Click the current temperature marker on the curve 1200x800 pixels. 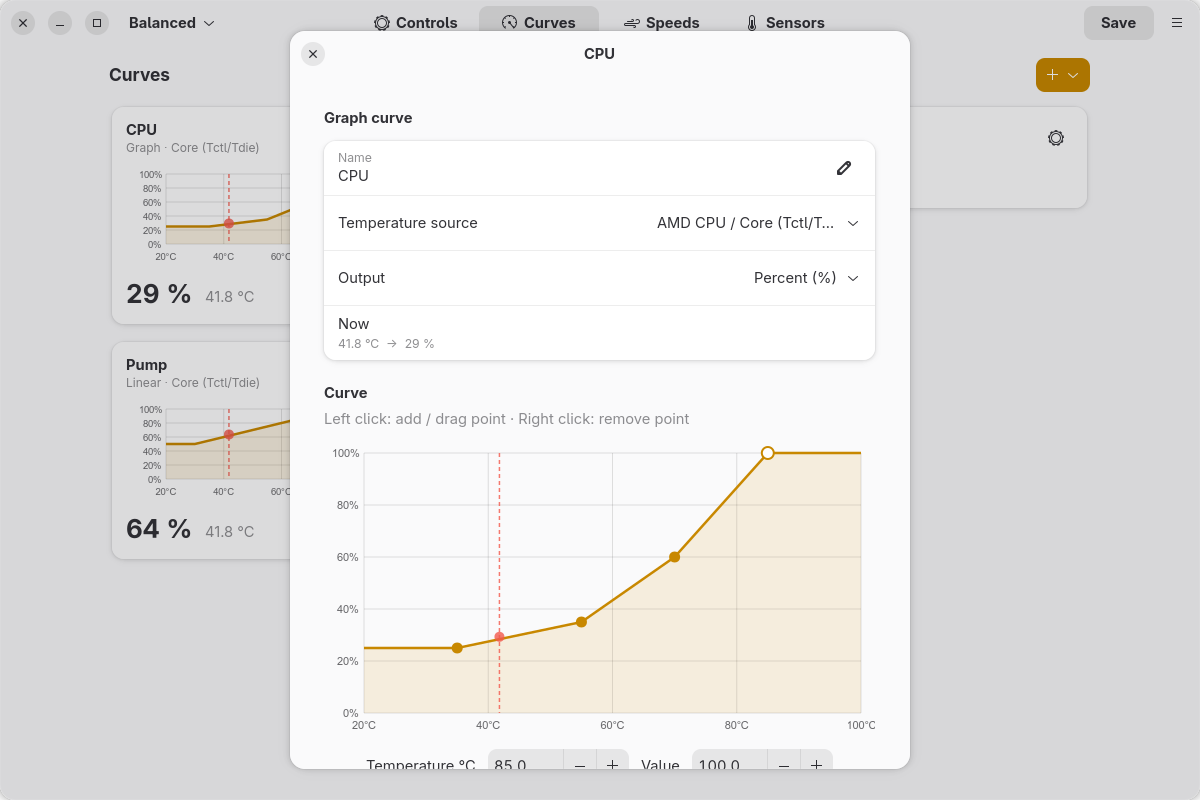point(499,637)
